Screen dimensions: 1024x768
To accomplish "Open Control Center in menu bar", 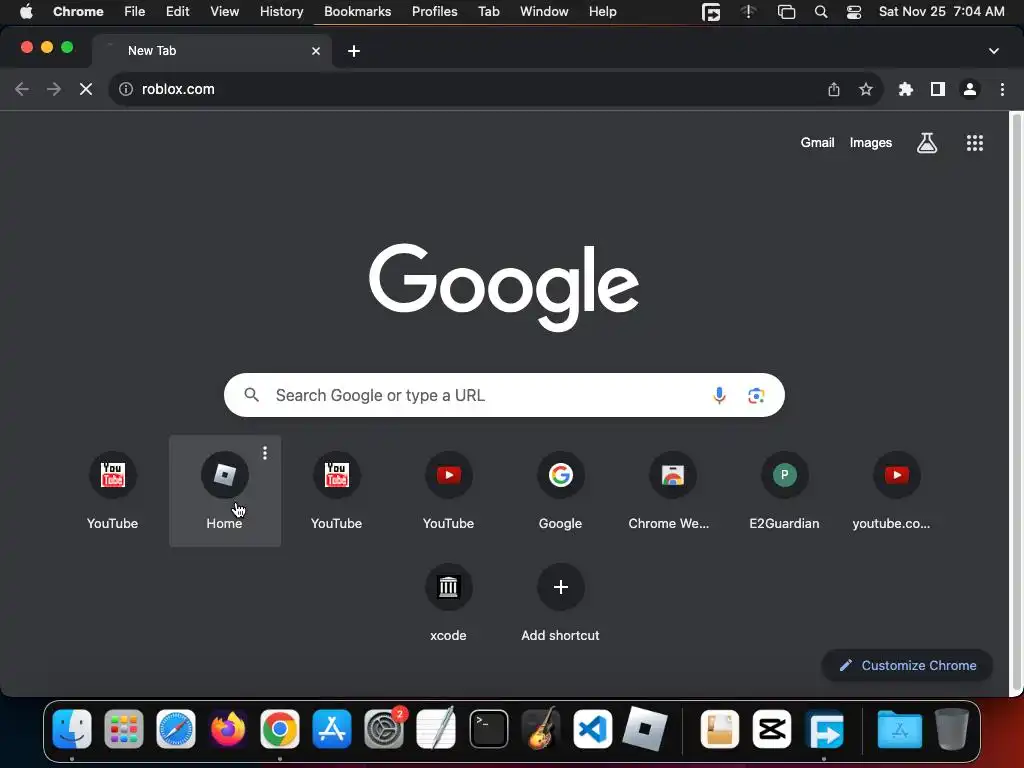I will [854, 12].
